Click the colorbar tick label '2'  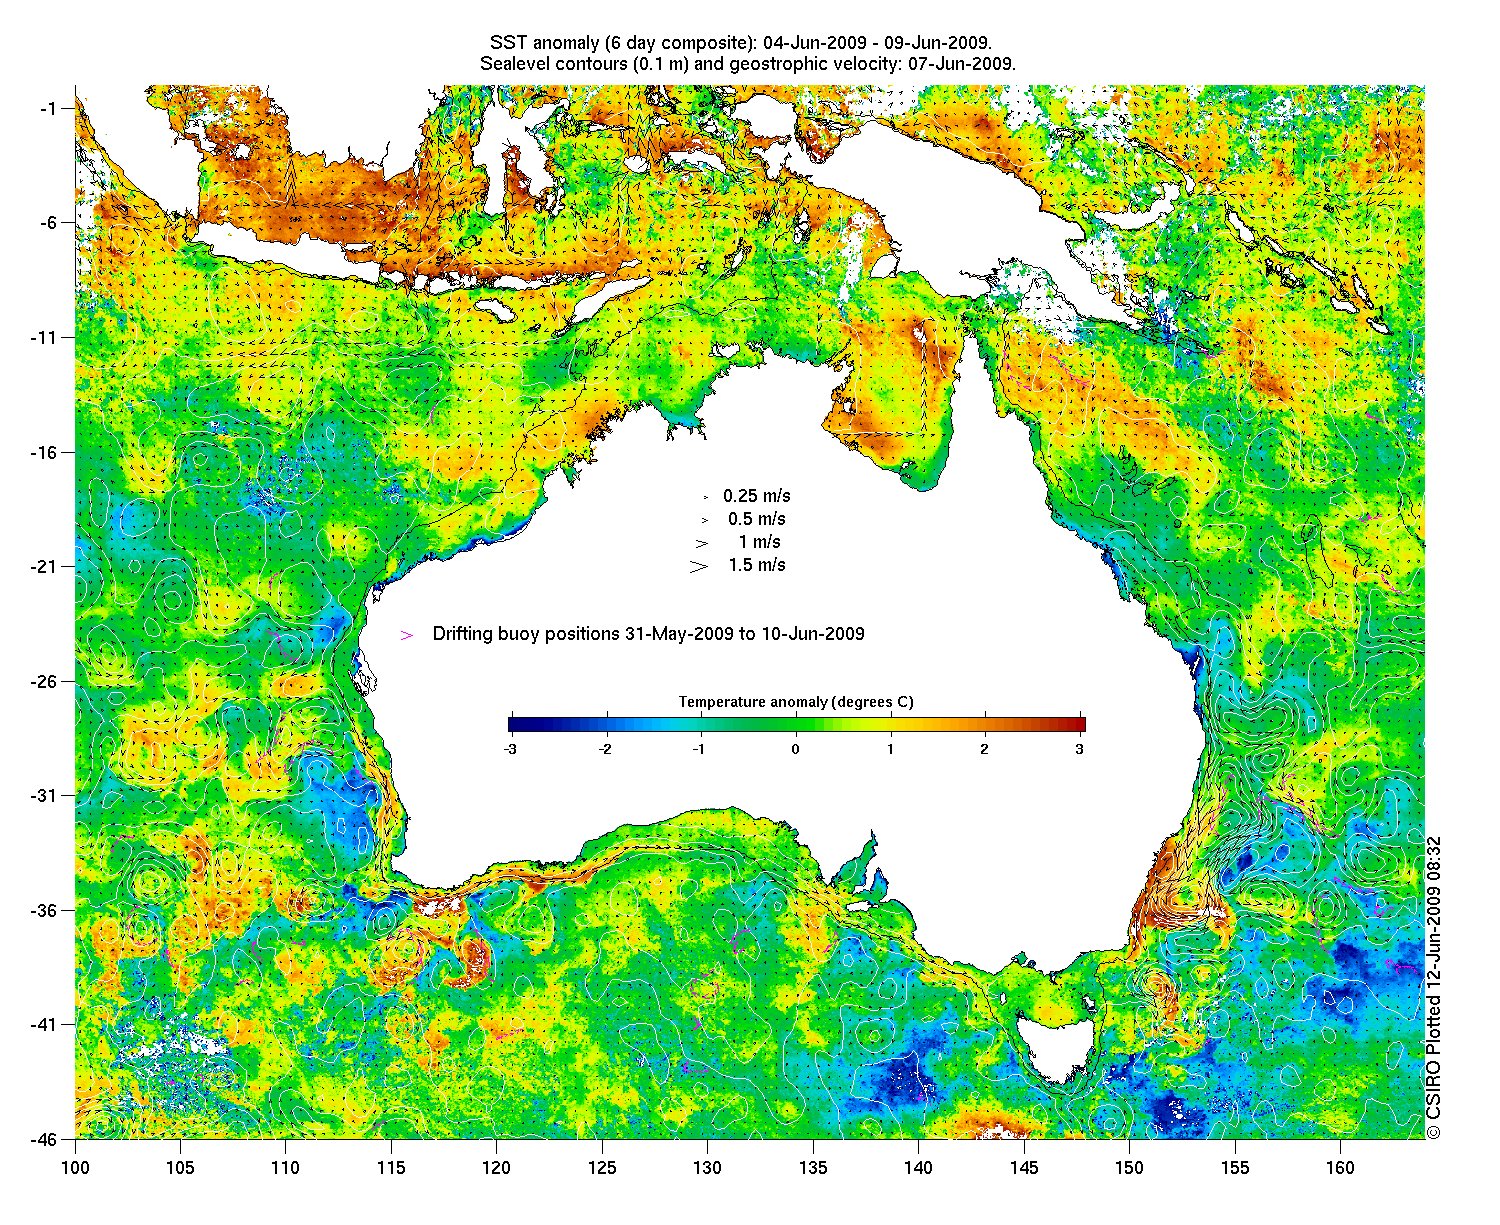985,749
